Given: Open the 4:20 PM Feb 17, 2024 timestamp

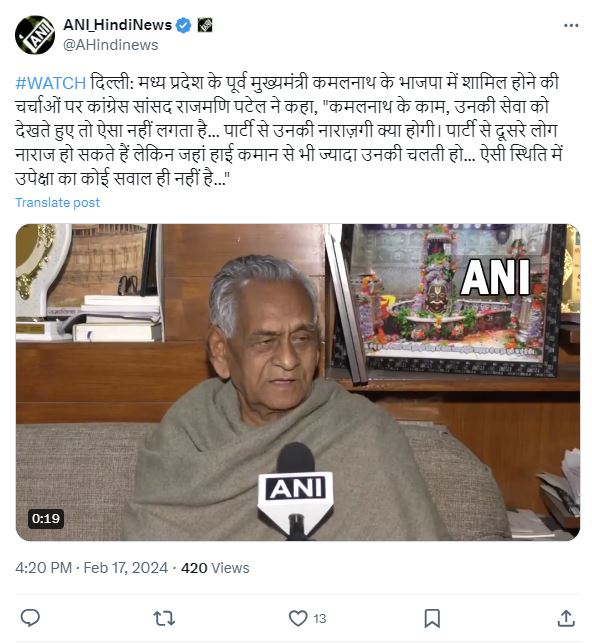Looking at the screenshot, I should (x=92, y=568).
